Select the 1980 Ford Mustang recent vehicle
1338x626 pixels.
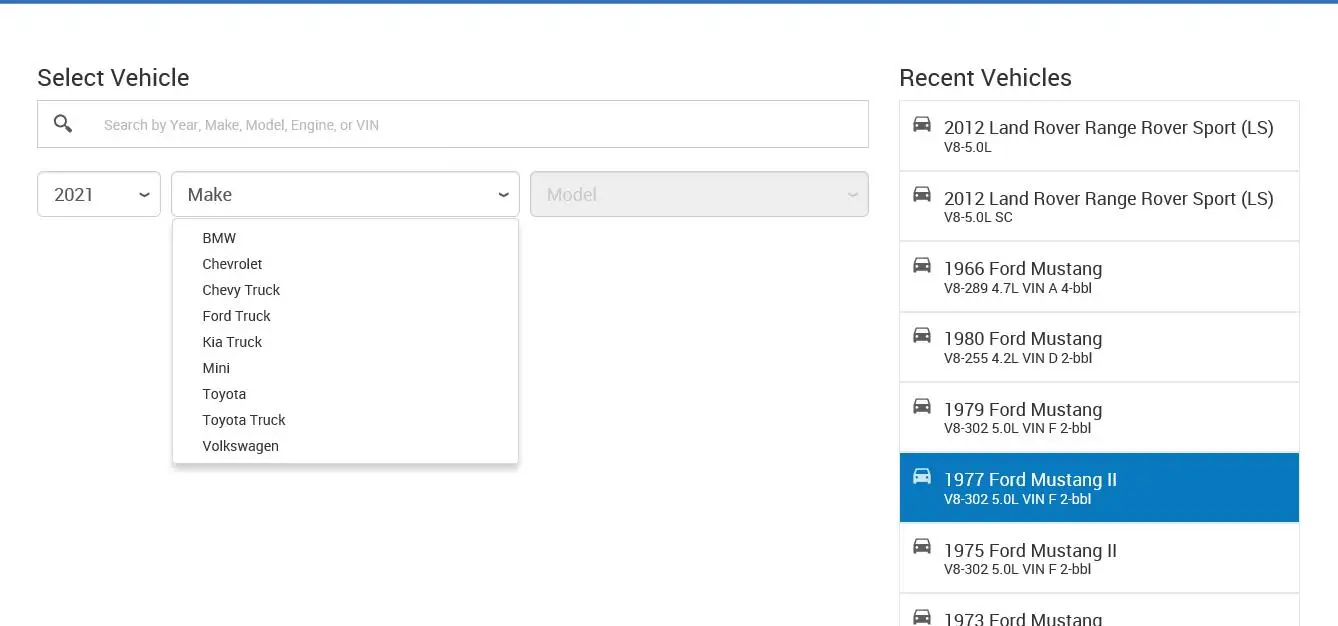[1099, 347]
